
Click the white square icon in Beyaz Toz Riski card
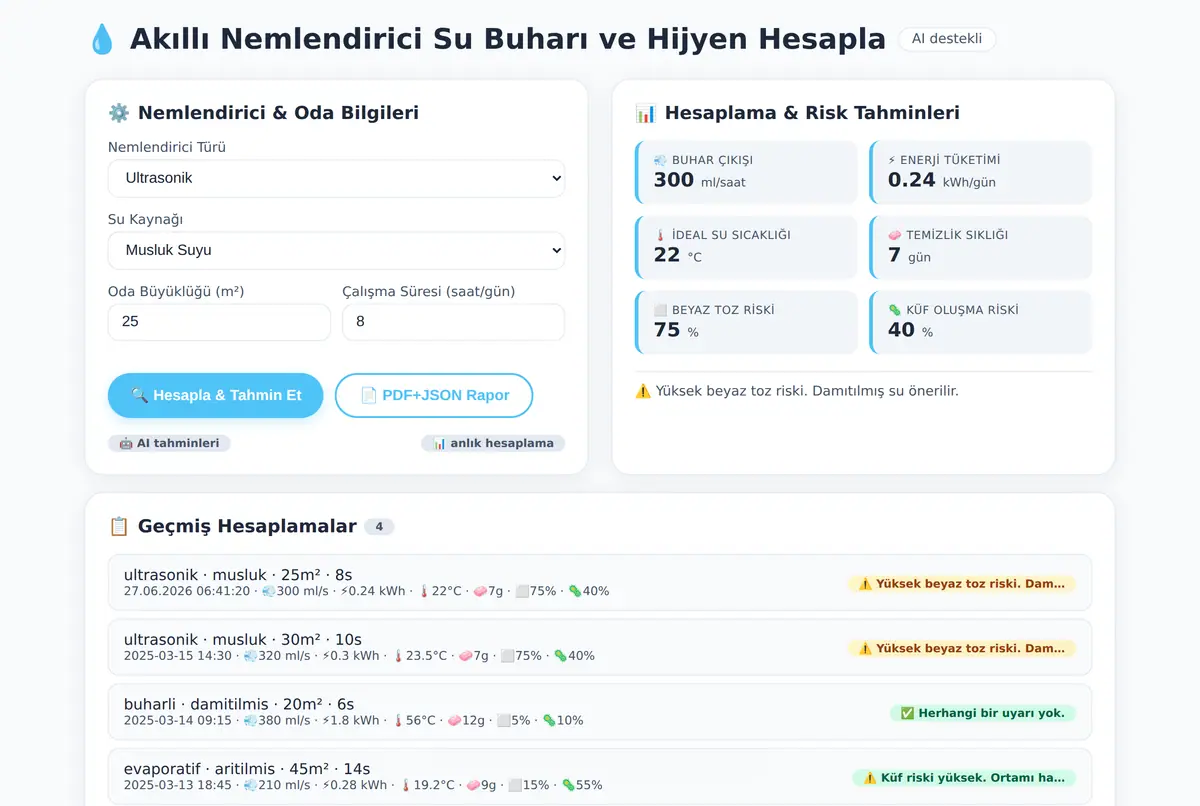coord(660,310)
